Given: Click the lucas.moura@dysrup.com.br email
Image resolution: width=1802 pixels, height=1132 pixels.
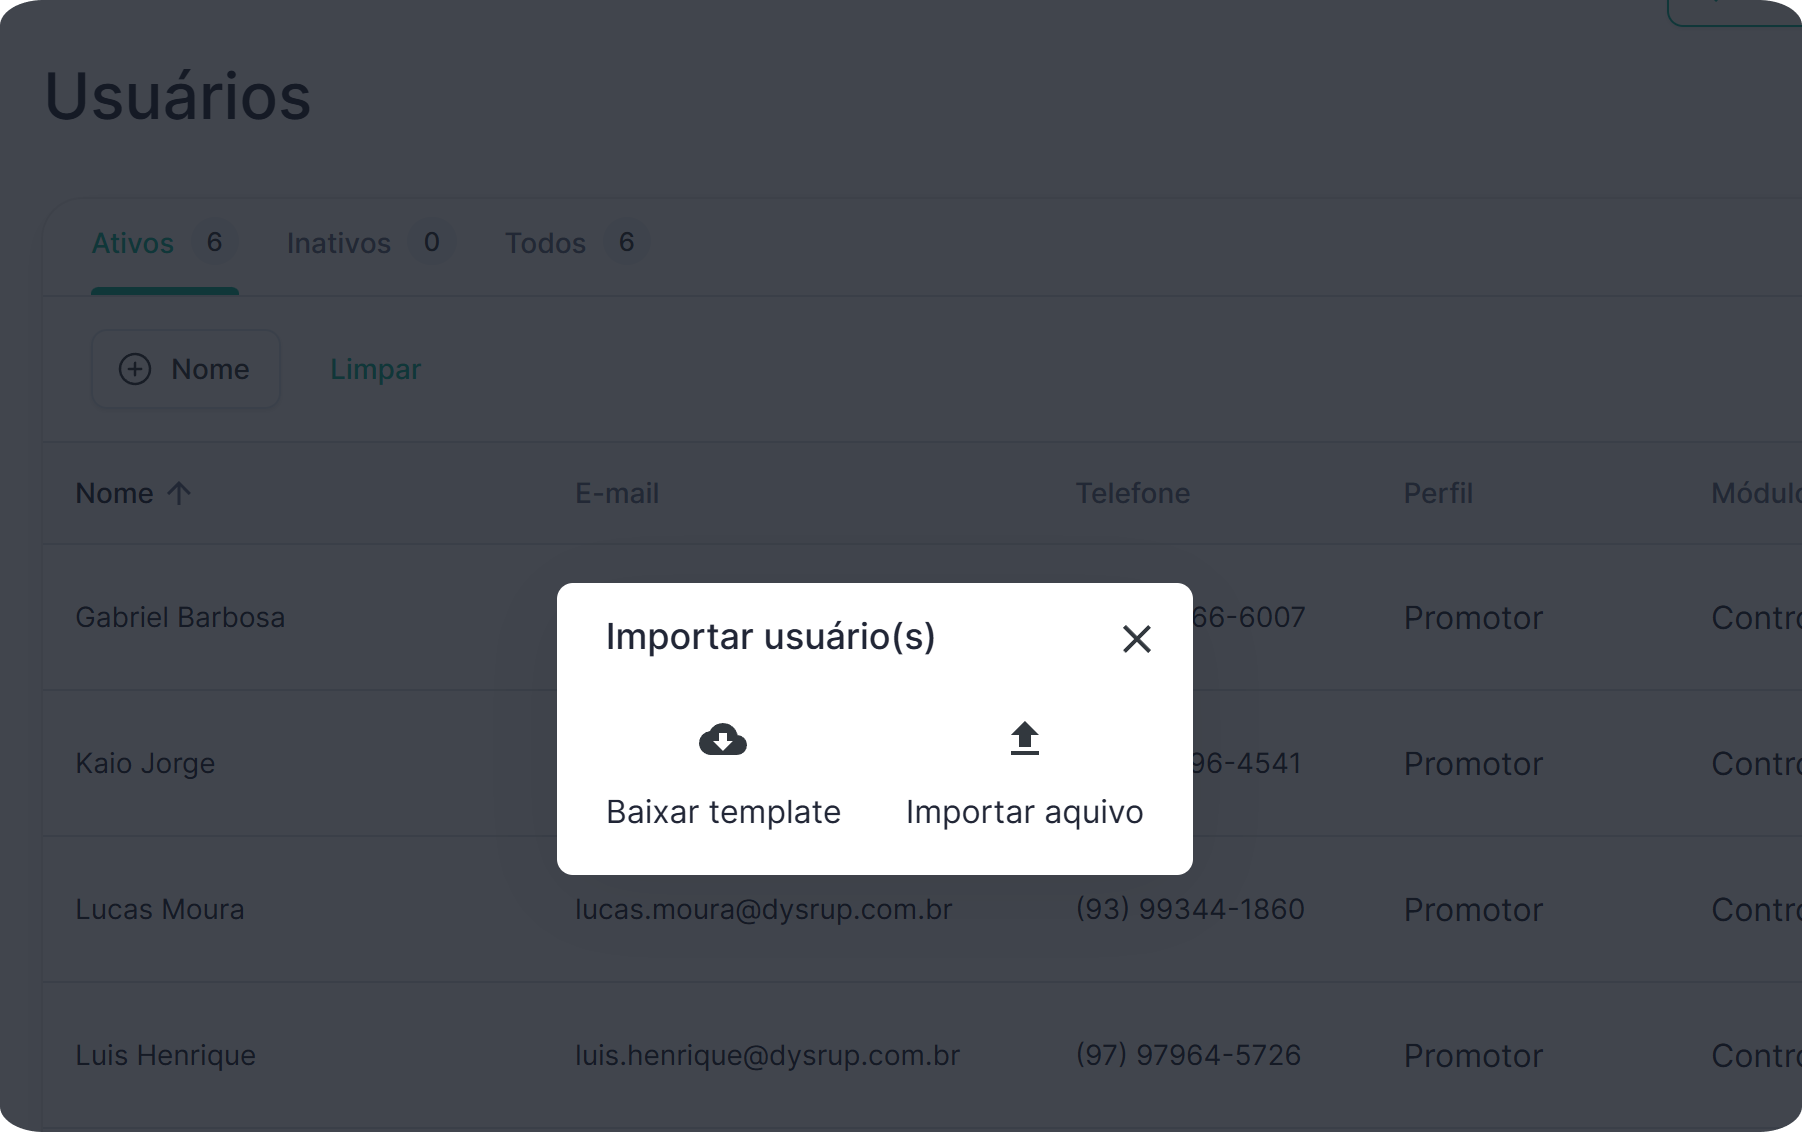Looking at the screenshot, I should pos(764,909).
